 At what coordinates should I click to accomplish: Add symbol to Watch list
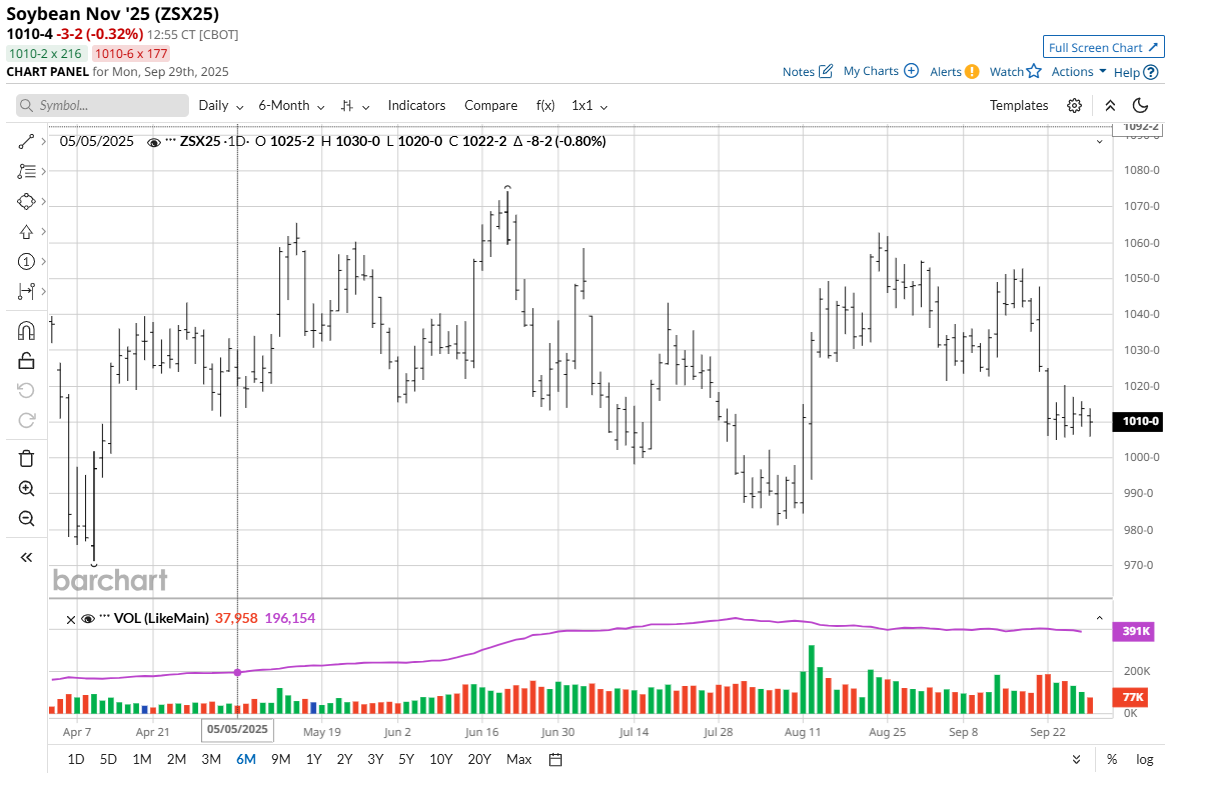(x=1016, y=71)
